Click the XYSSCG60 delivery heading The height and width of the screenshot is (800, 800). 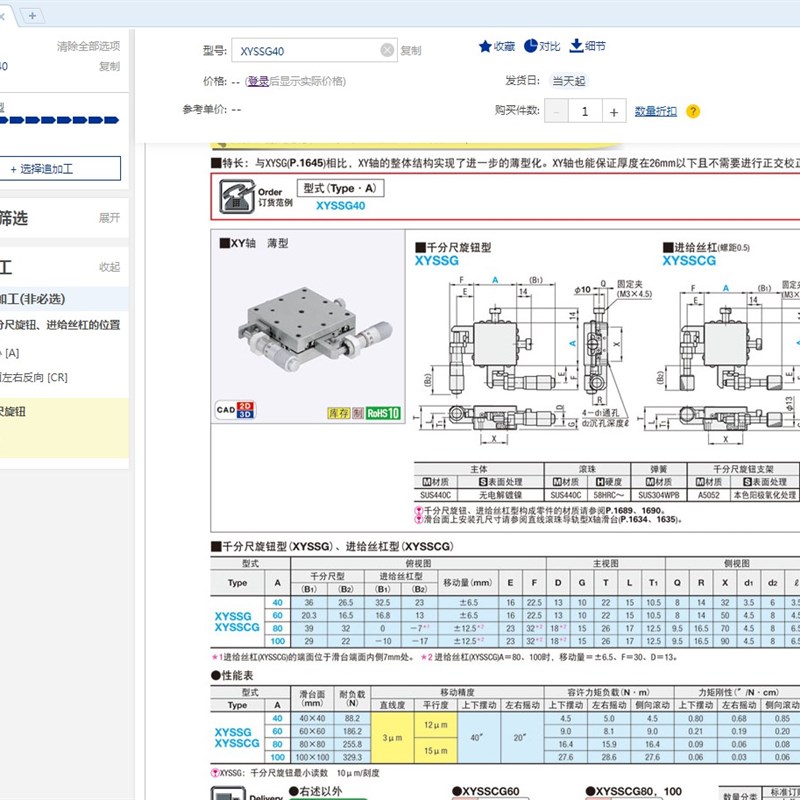[x=486, y=791]
